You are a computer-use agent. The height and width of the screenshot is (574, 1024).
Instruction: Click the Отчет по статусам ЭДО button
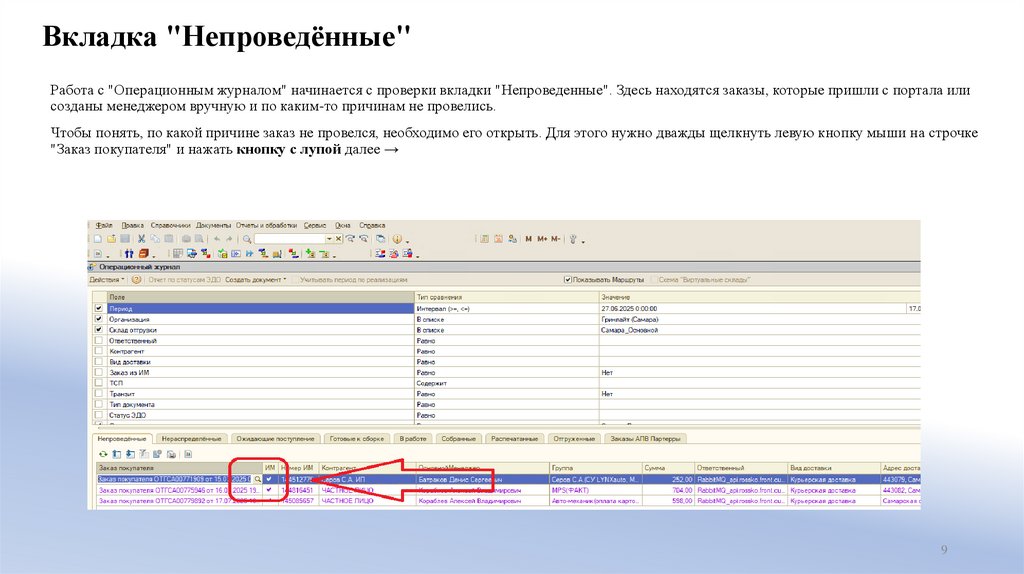tap(184, 279)
